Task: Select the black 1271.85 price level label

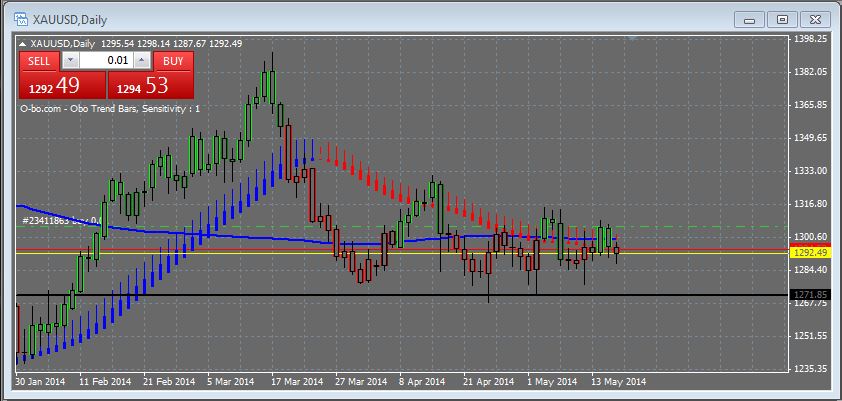Action: click(x=808, y=295)
